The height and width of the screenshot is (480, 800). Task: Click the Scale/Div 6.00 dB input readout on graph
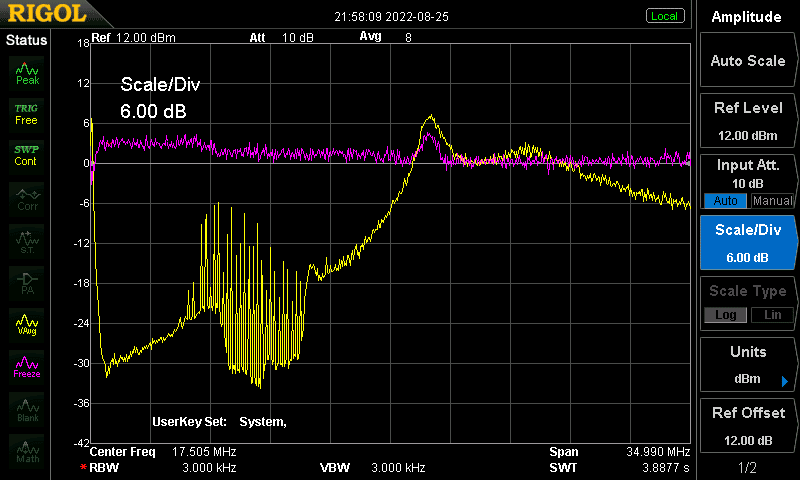point(160,98)
